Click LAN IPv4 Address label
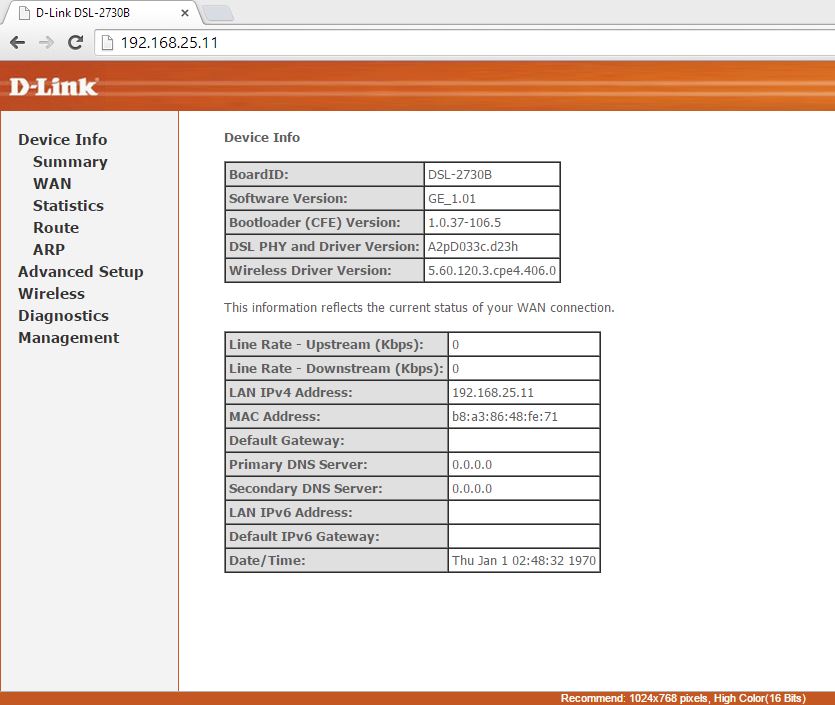835x705 pixels. pos(291,392)
